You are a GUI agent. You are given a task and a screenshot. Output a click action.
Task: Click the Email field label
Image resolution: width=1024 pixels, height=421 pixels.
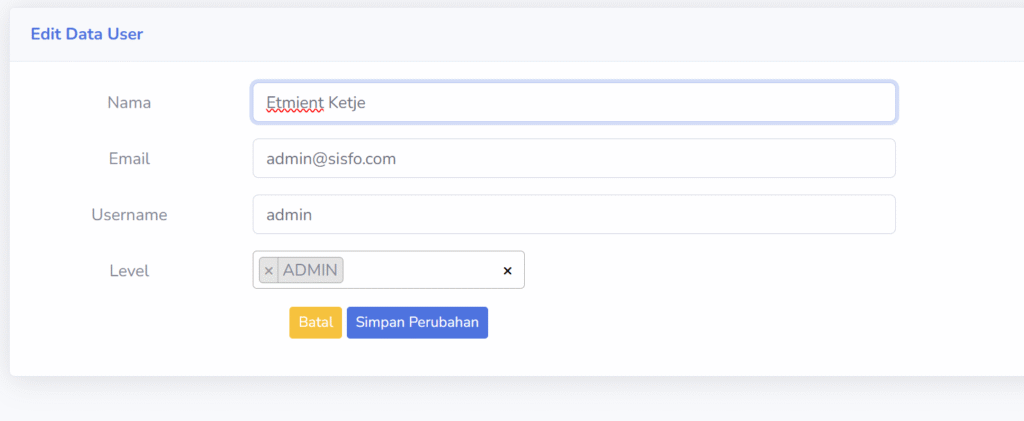click(129, 158)
